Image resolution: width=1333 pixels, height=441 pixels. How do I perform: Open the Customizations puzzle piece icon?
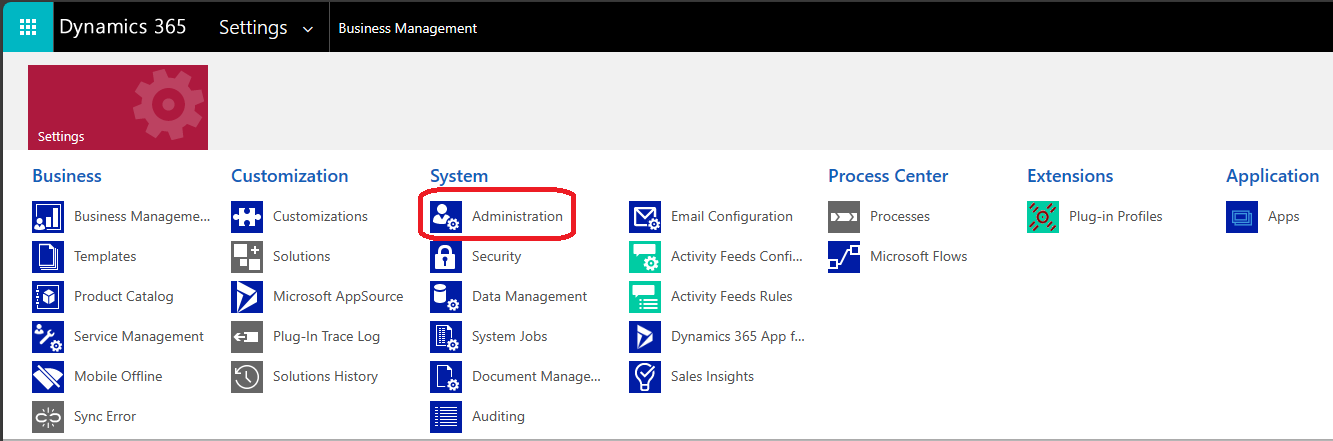point(247,217)
